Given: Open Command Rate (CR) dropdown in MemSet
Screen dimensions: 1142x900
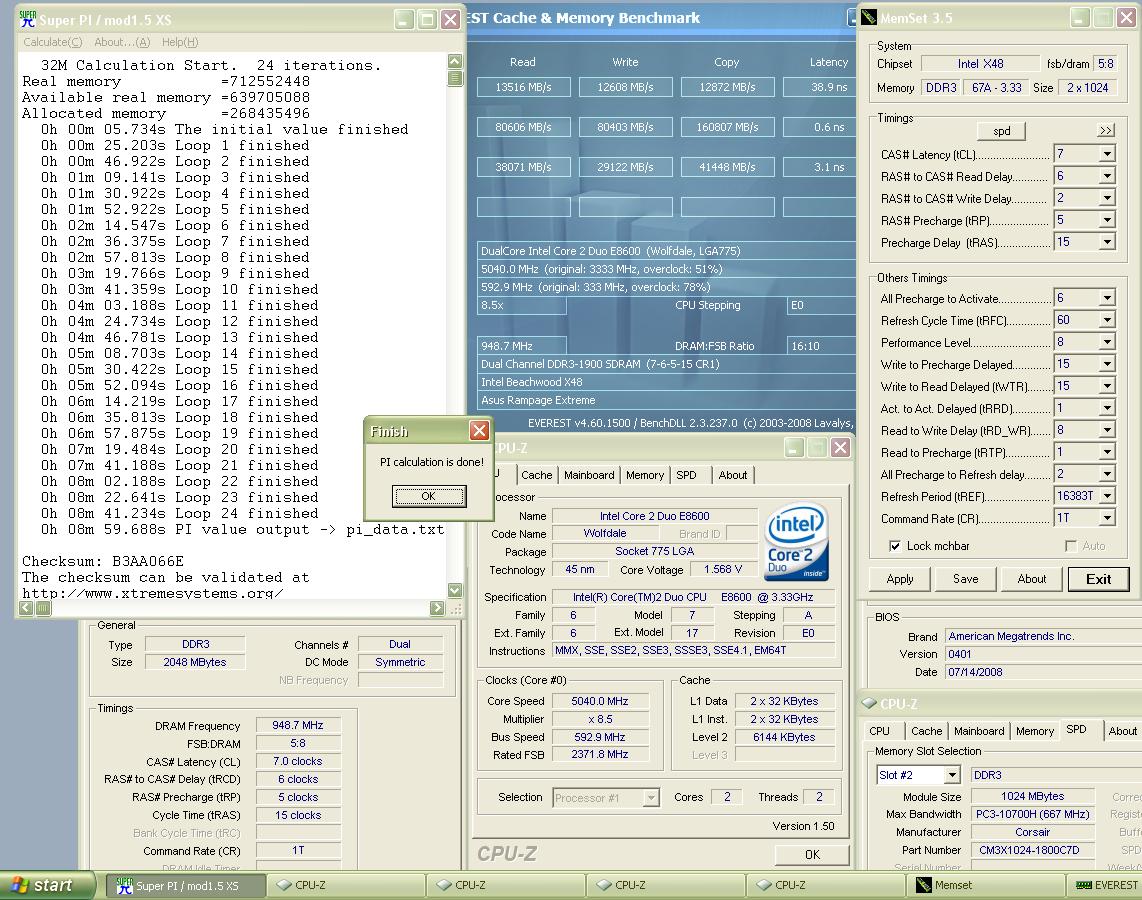Looking at the screenshot, I should point(1107,518).
